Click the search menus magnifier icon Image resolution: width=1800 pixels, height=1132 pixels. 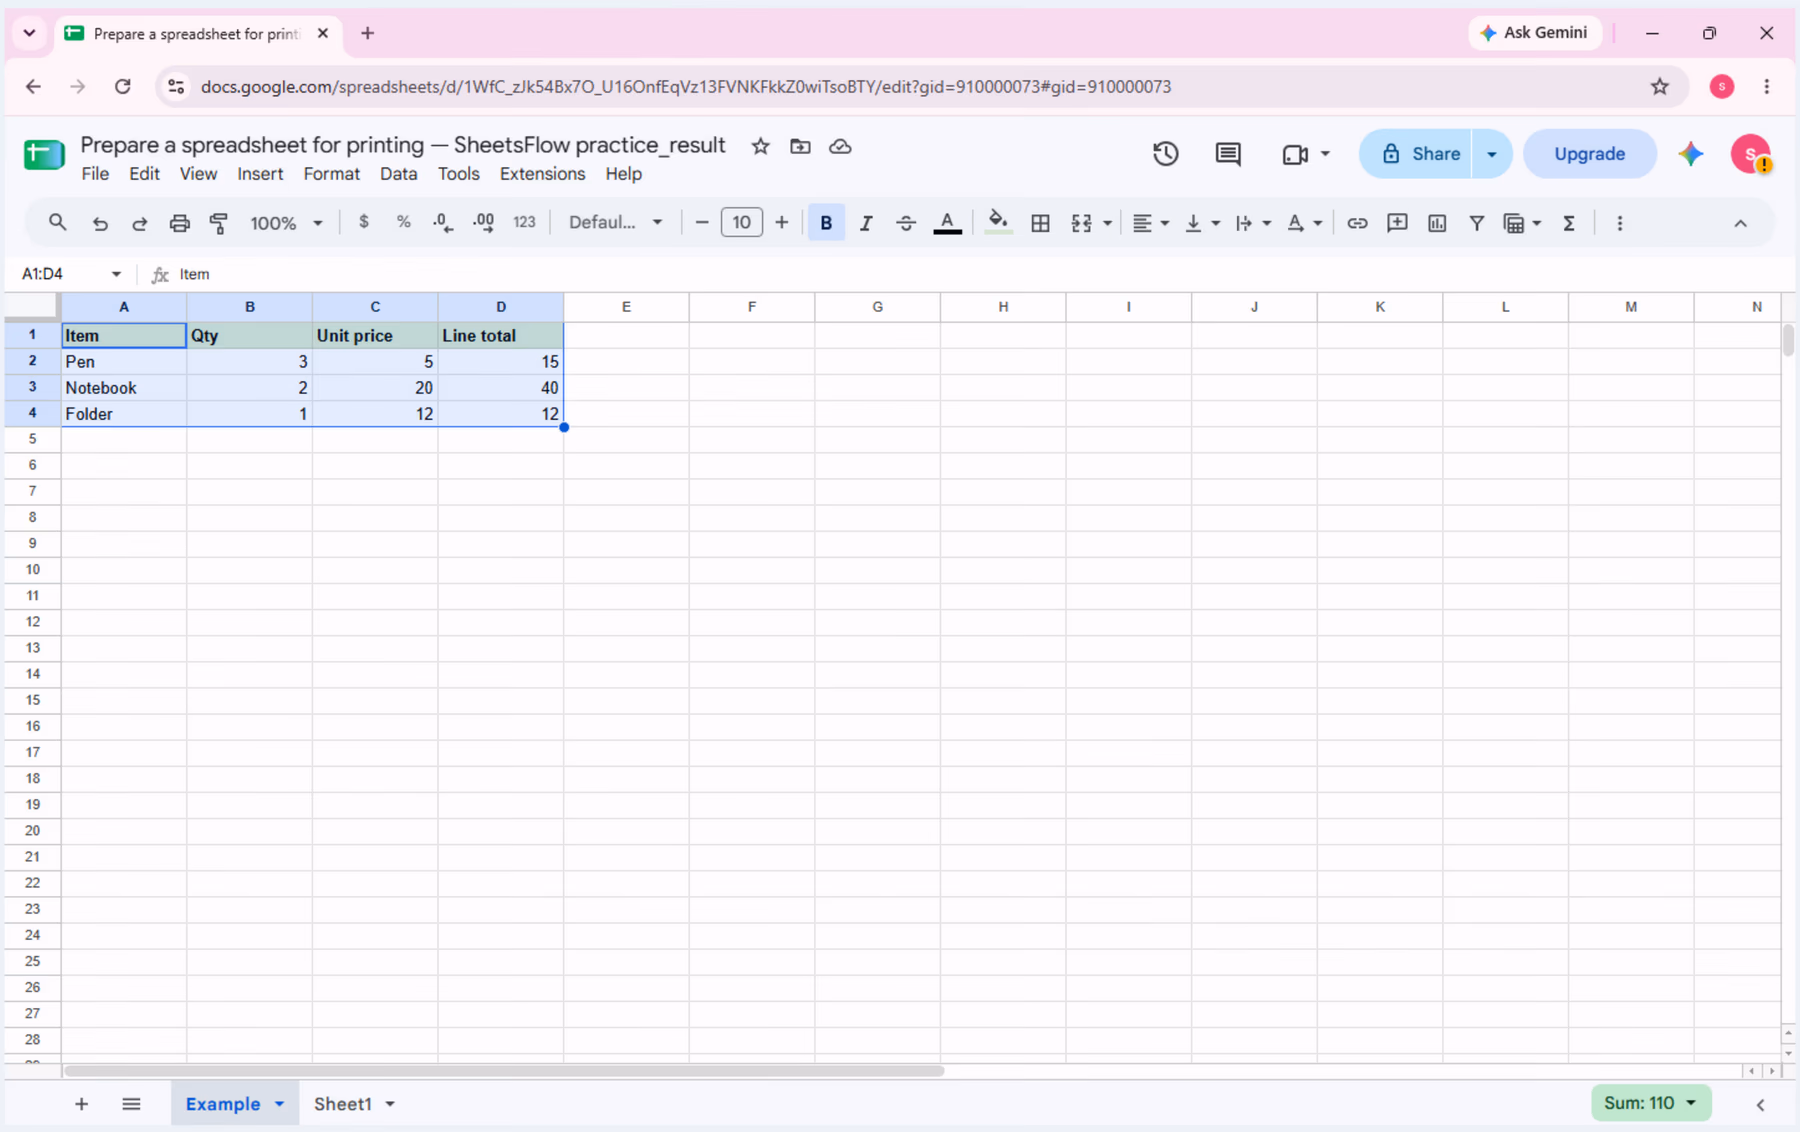pos(57,222)
